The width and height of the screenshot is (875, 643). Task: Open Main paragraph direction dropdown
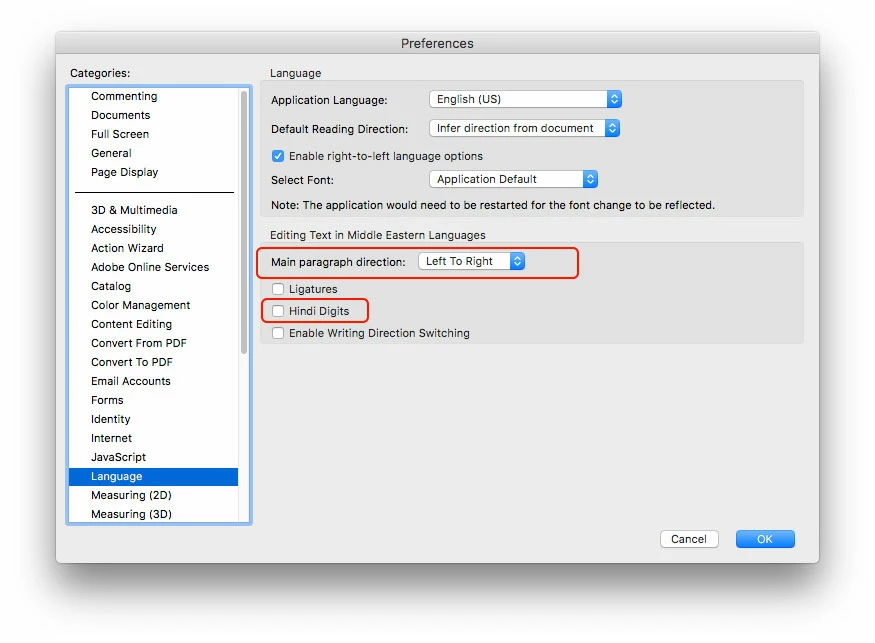coord(472,261)
